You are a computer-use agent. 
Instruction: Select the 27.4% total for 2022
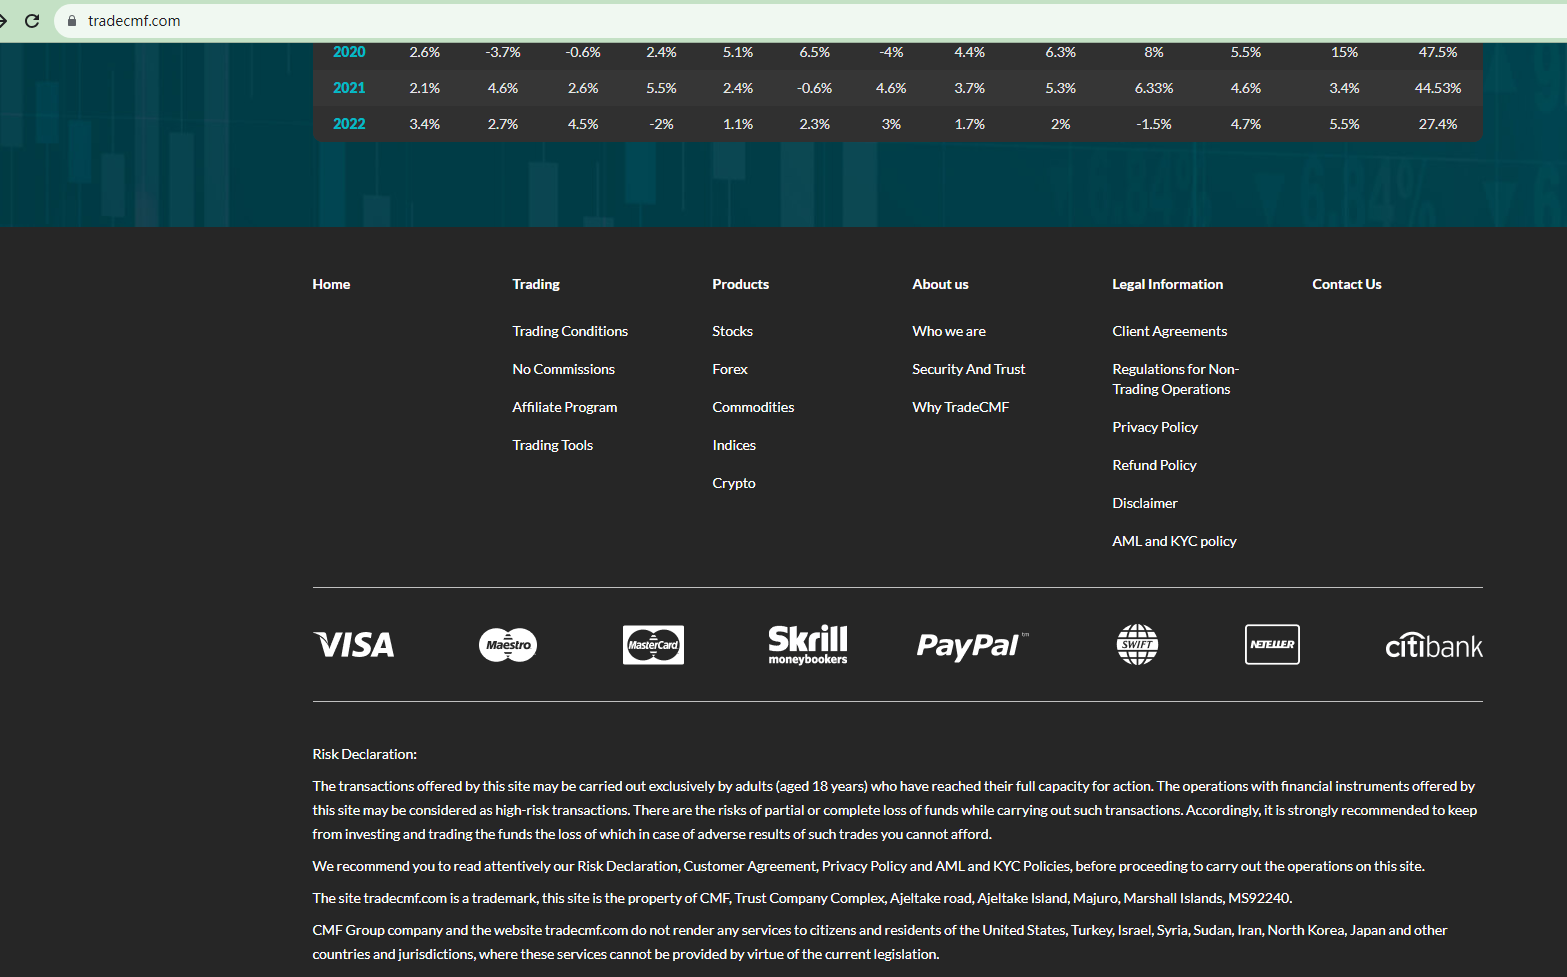[x=1438, y=124]
